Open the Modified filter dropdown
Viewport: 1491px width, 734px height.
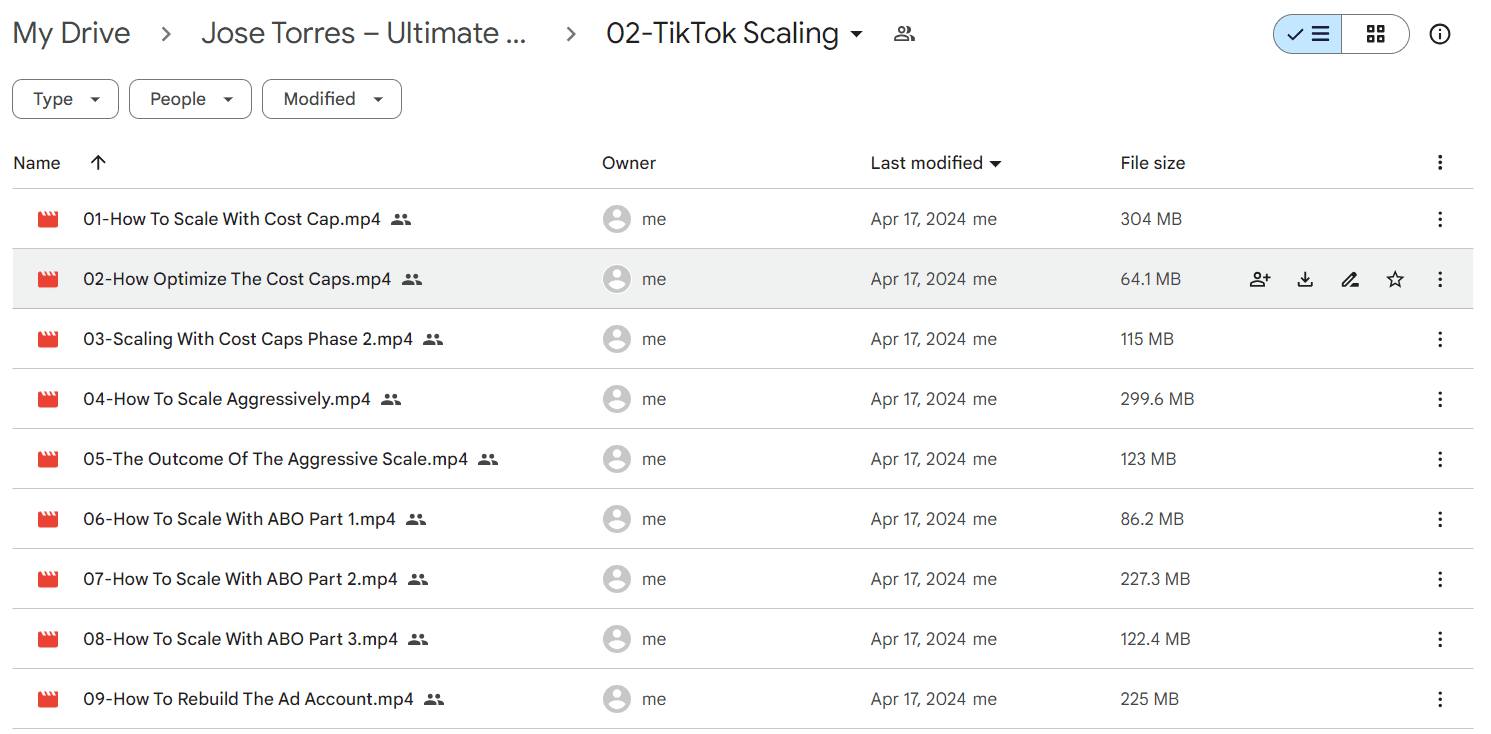coord(332,99)
